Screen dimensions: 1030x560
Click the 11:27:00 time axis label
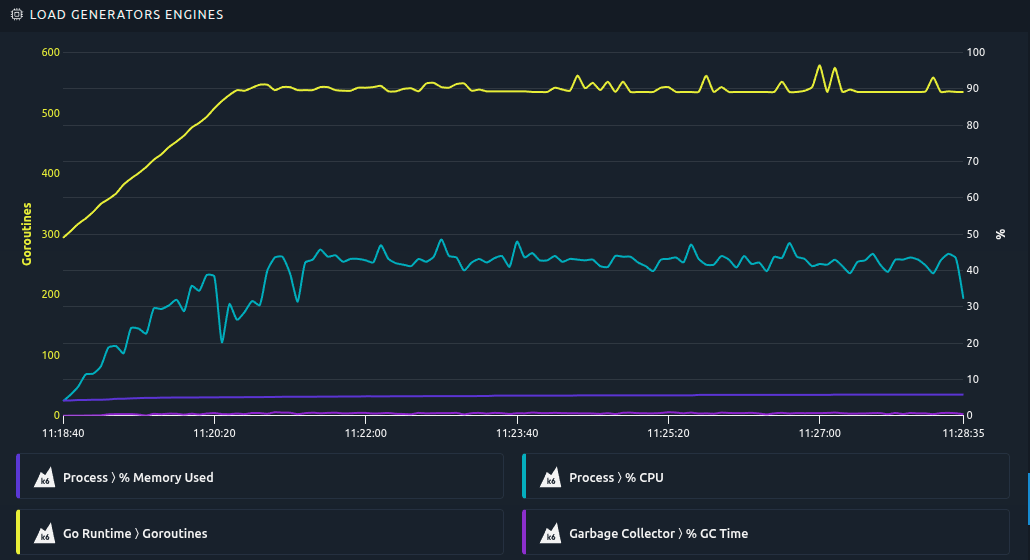[x=819, y=433]
